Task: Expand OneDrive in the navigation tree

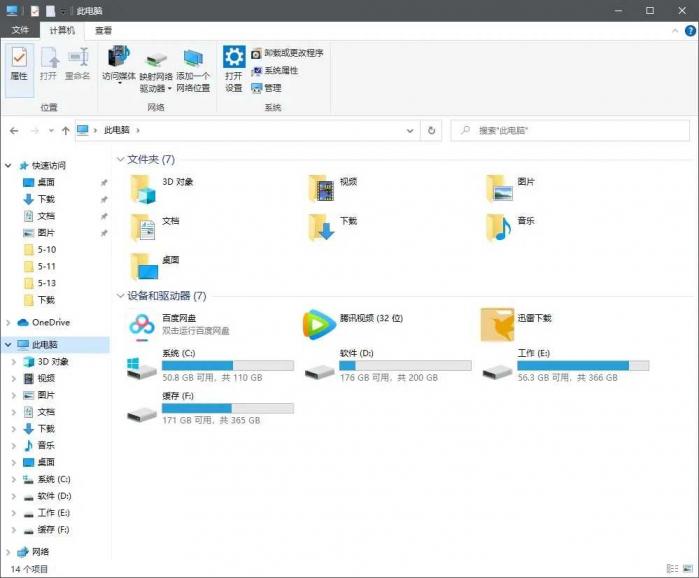Action: pyautogui.click(x=8, y=322)
